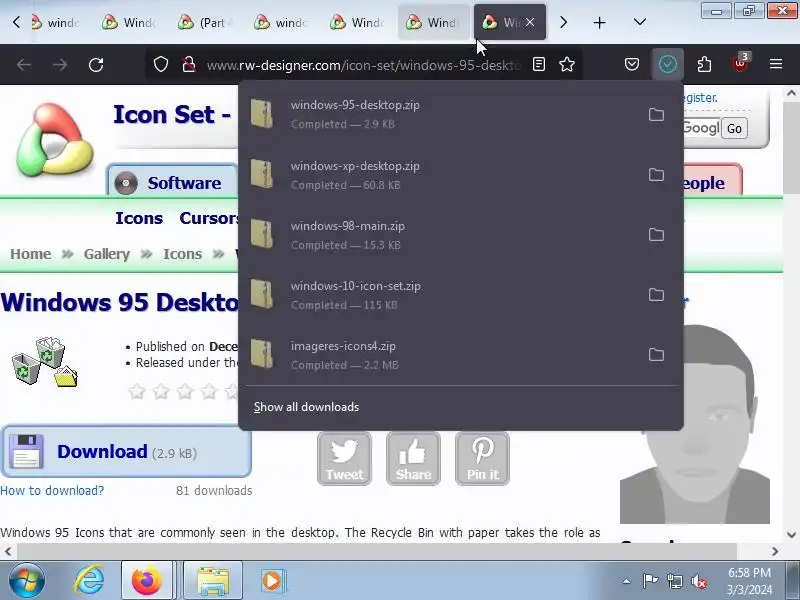Toggle the Firefox downloads panel button

(668, 64)
